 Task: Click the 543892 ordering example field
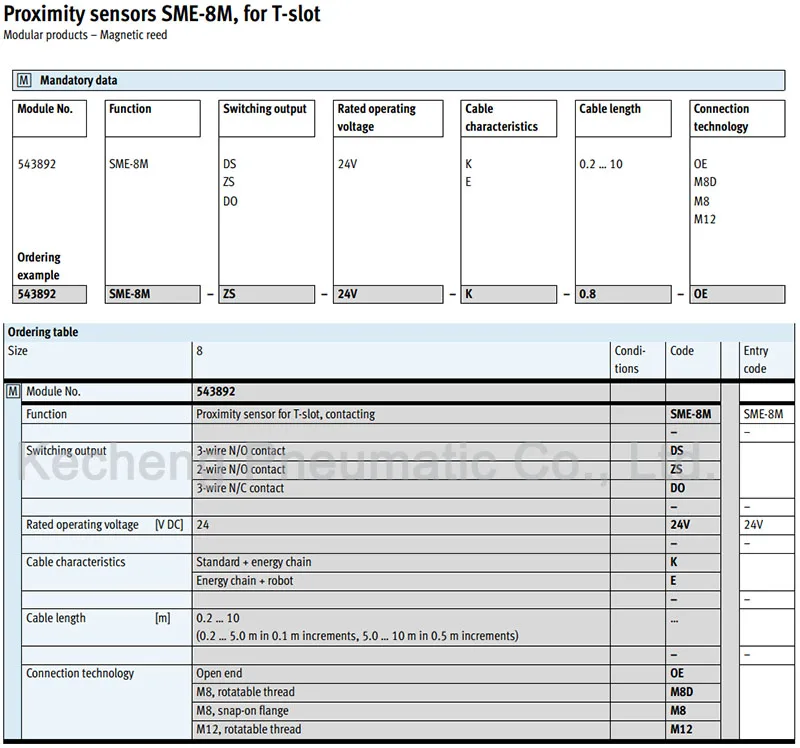(49, 294)
